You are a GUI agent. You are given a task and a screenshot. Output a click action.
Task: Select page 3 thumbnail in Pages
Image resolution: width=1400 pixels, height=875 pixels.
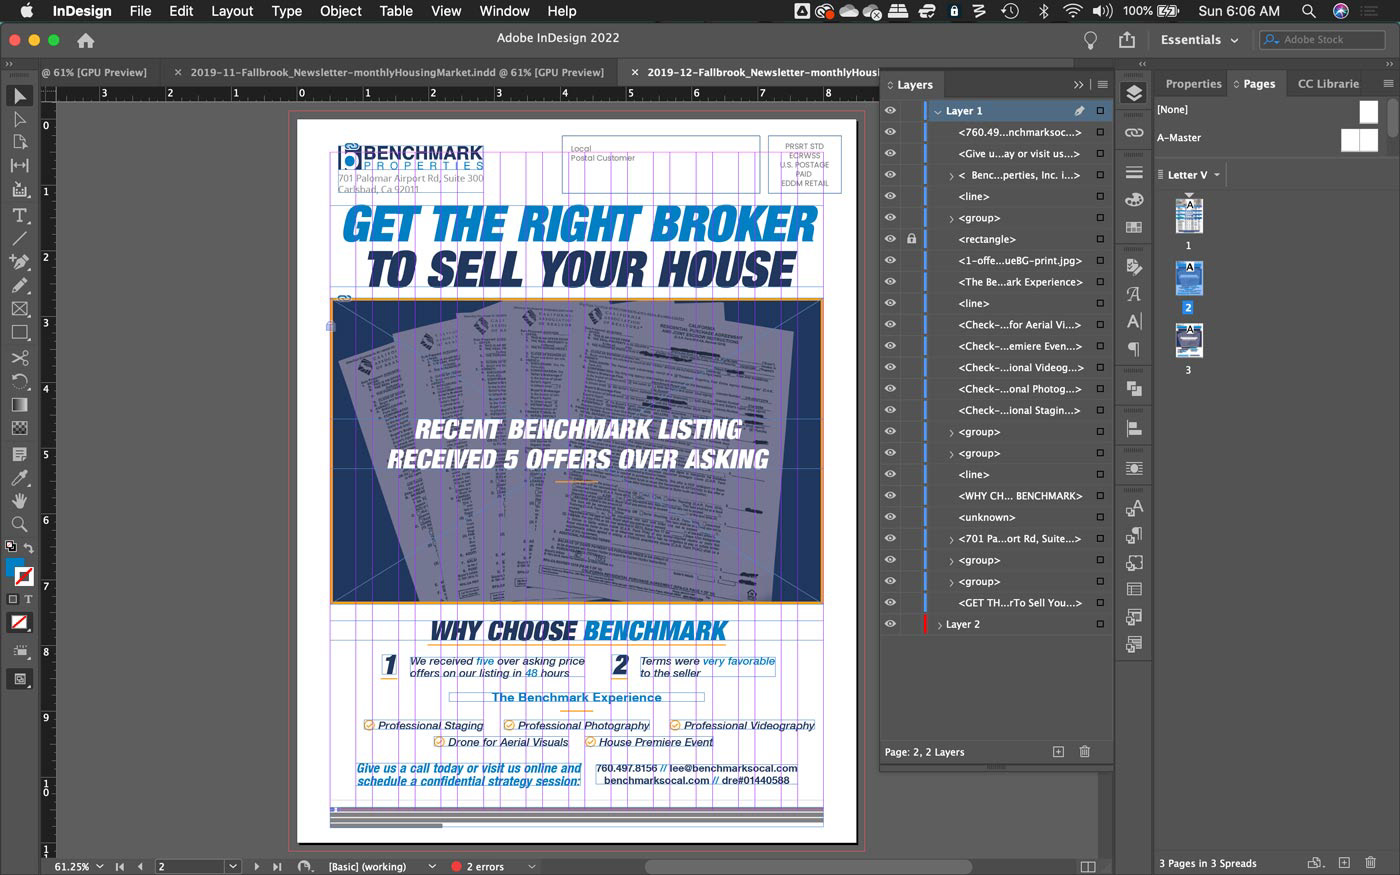point(1189,342)
